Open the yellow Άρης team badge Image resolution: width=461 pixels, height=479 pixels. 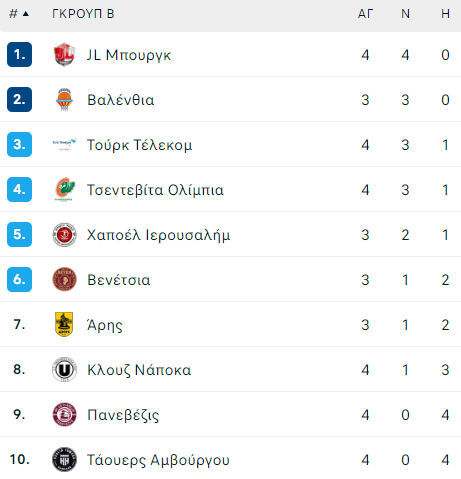point(64,324)
